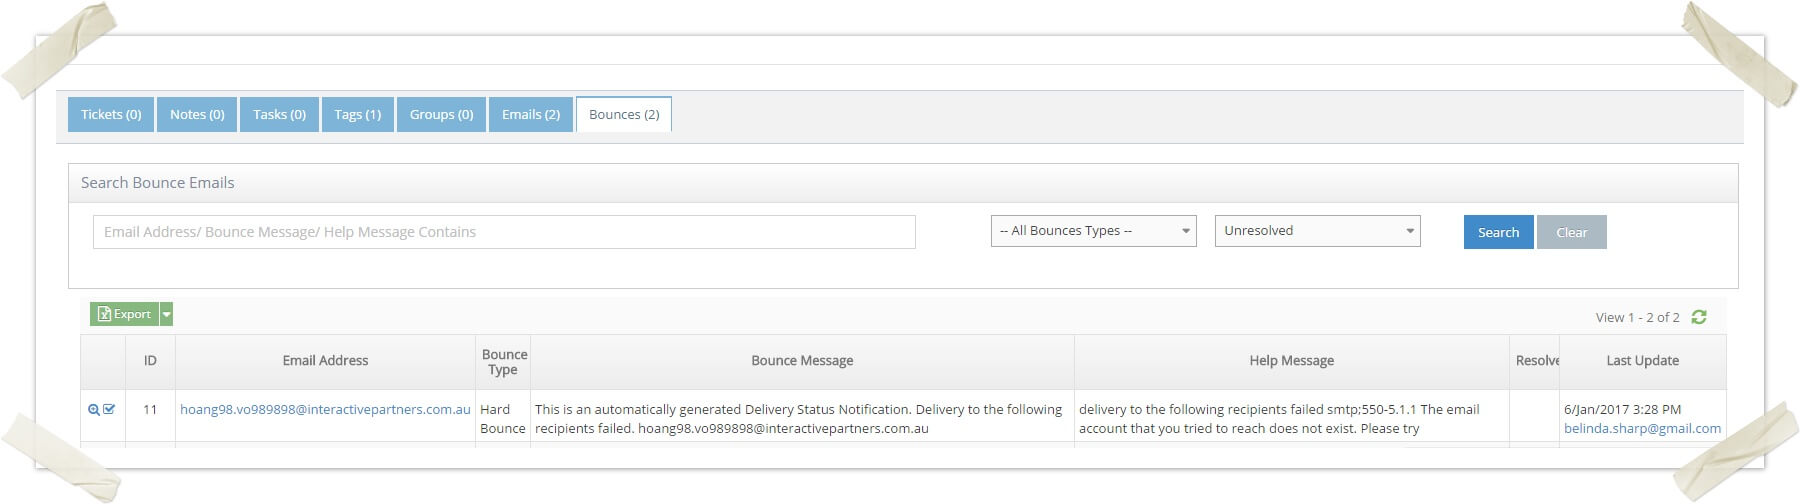Switch to the Groups (0) tab

[441, 114]
